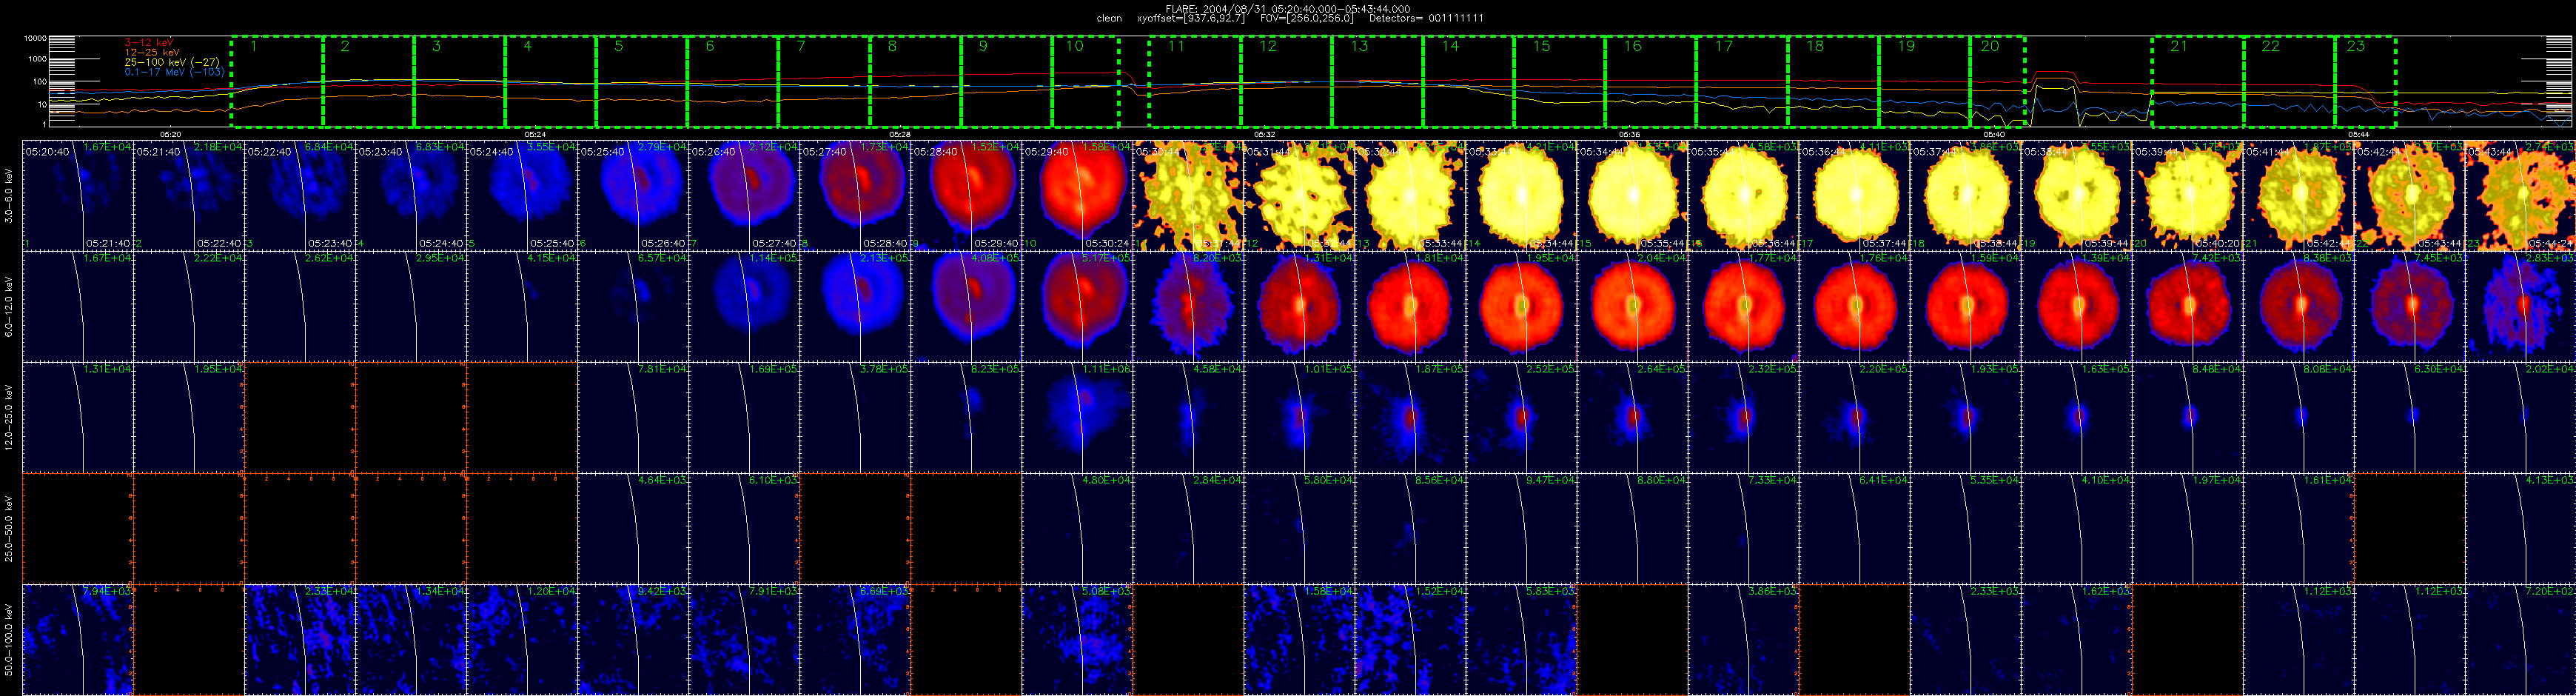Open the 12.0-25.0 keV image with peak 2.64E+05
Image resolution: width=2576 pixels, height=696 pixels.
click(1632, 417)
